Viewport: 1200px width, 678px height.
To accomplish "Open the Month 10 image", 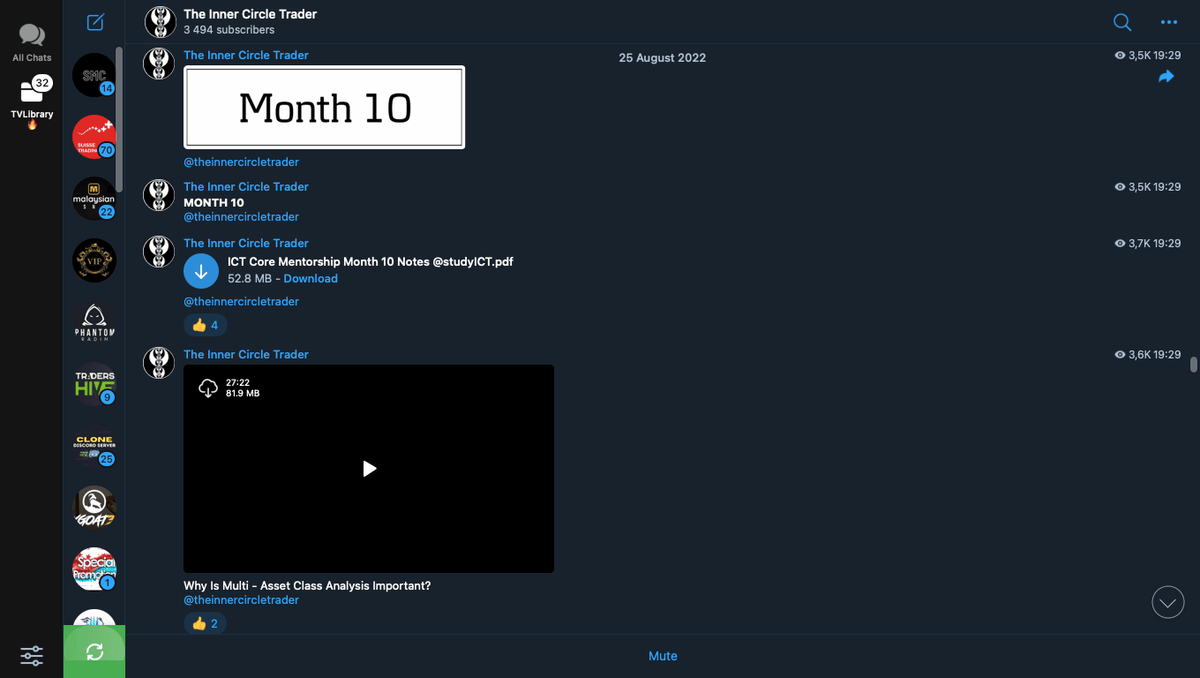I will click(x=324, y=107).
